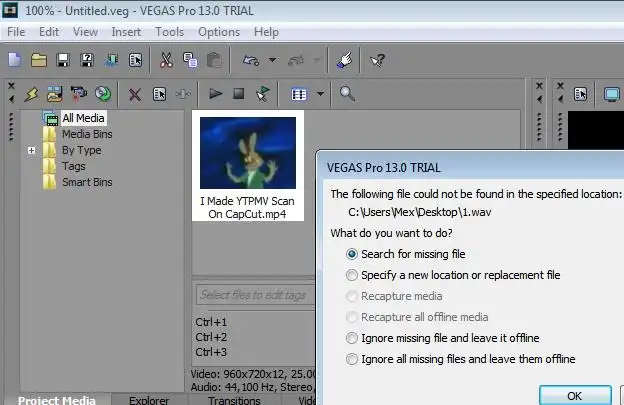
Task: Open the Edit menu
Action: (49, 32)
